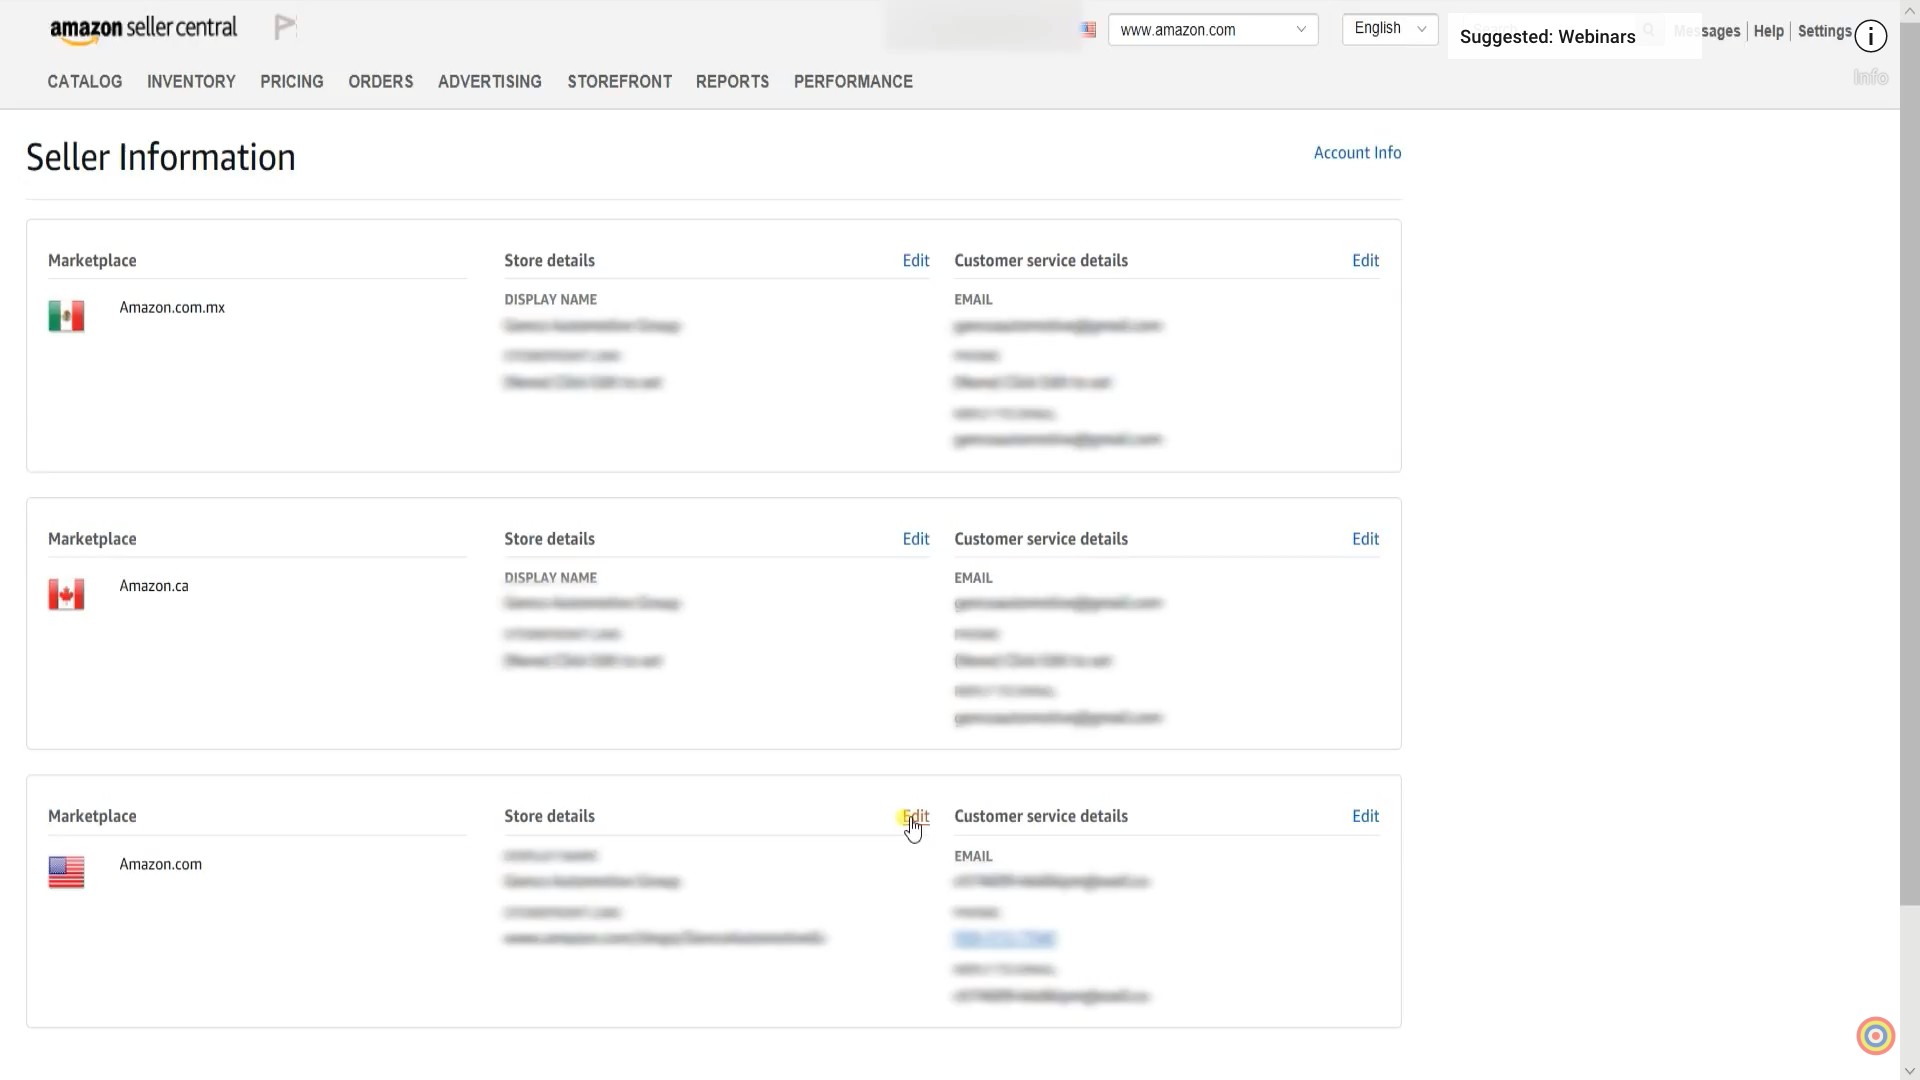Open the REPORTS menu
1920x1080 pixels.
[x=733, y=82]
